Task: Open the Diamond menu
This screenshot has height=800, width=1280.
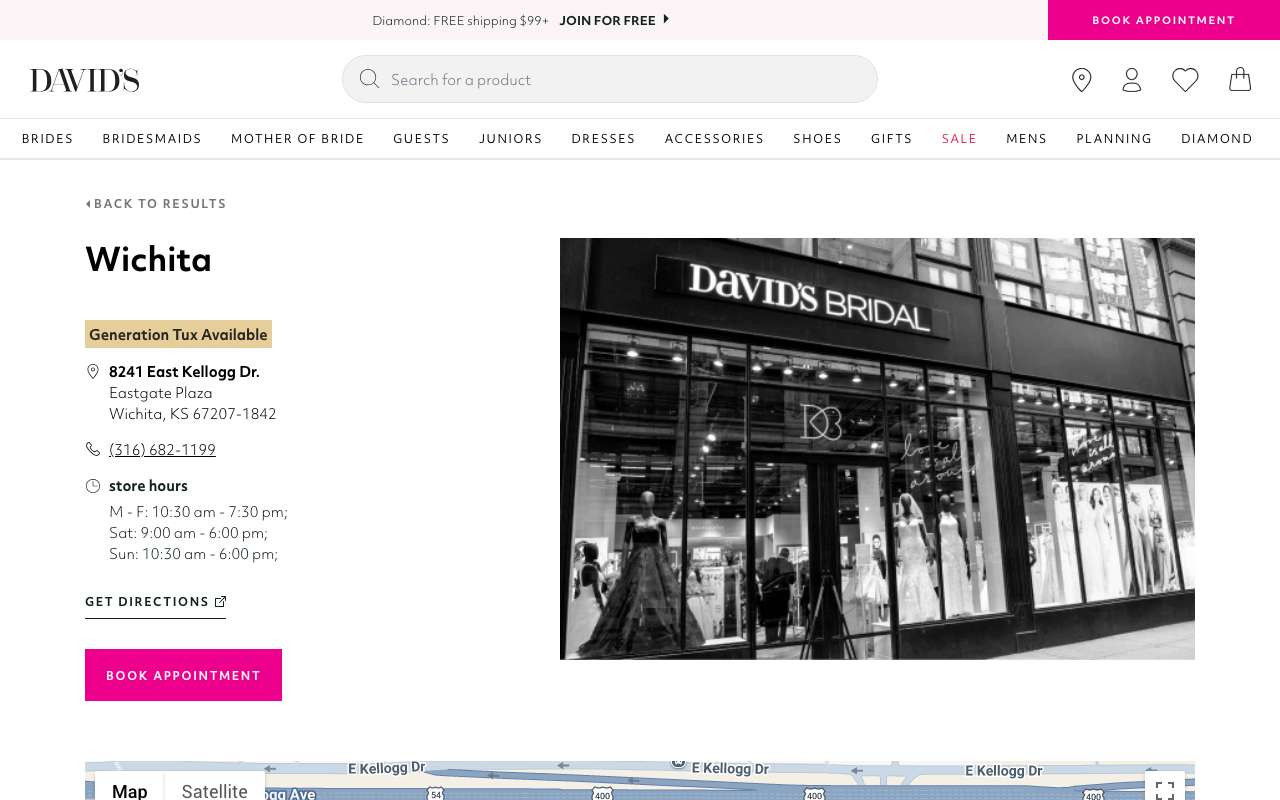Action: 1217,139
